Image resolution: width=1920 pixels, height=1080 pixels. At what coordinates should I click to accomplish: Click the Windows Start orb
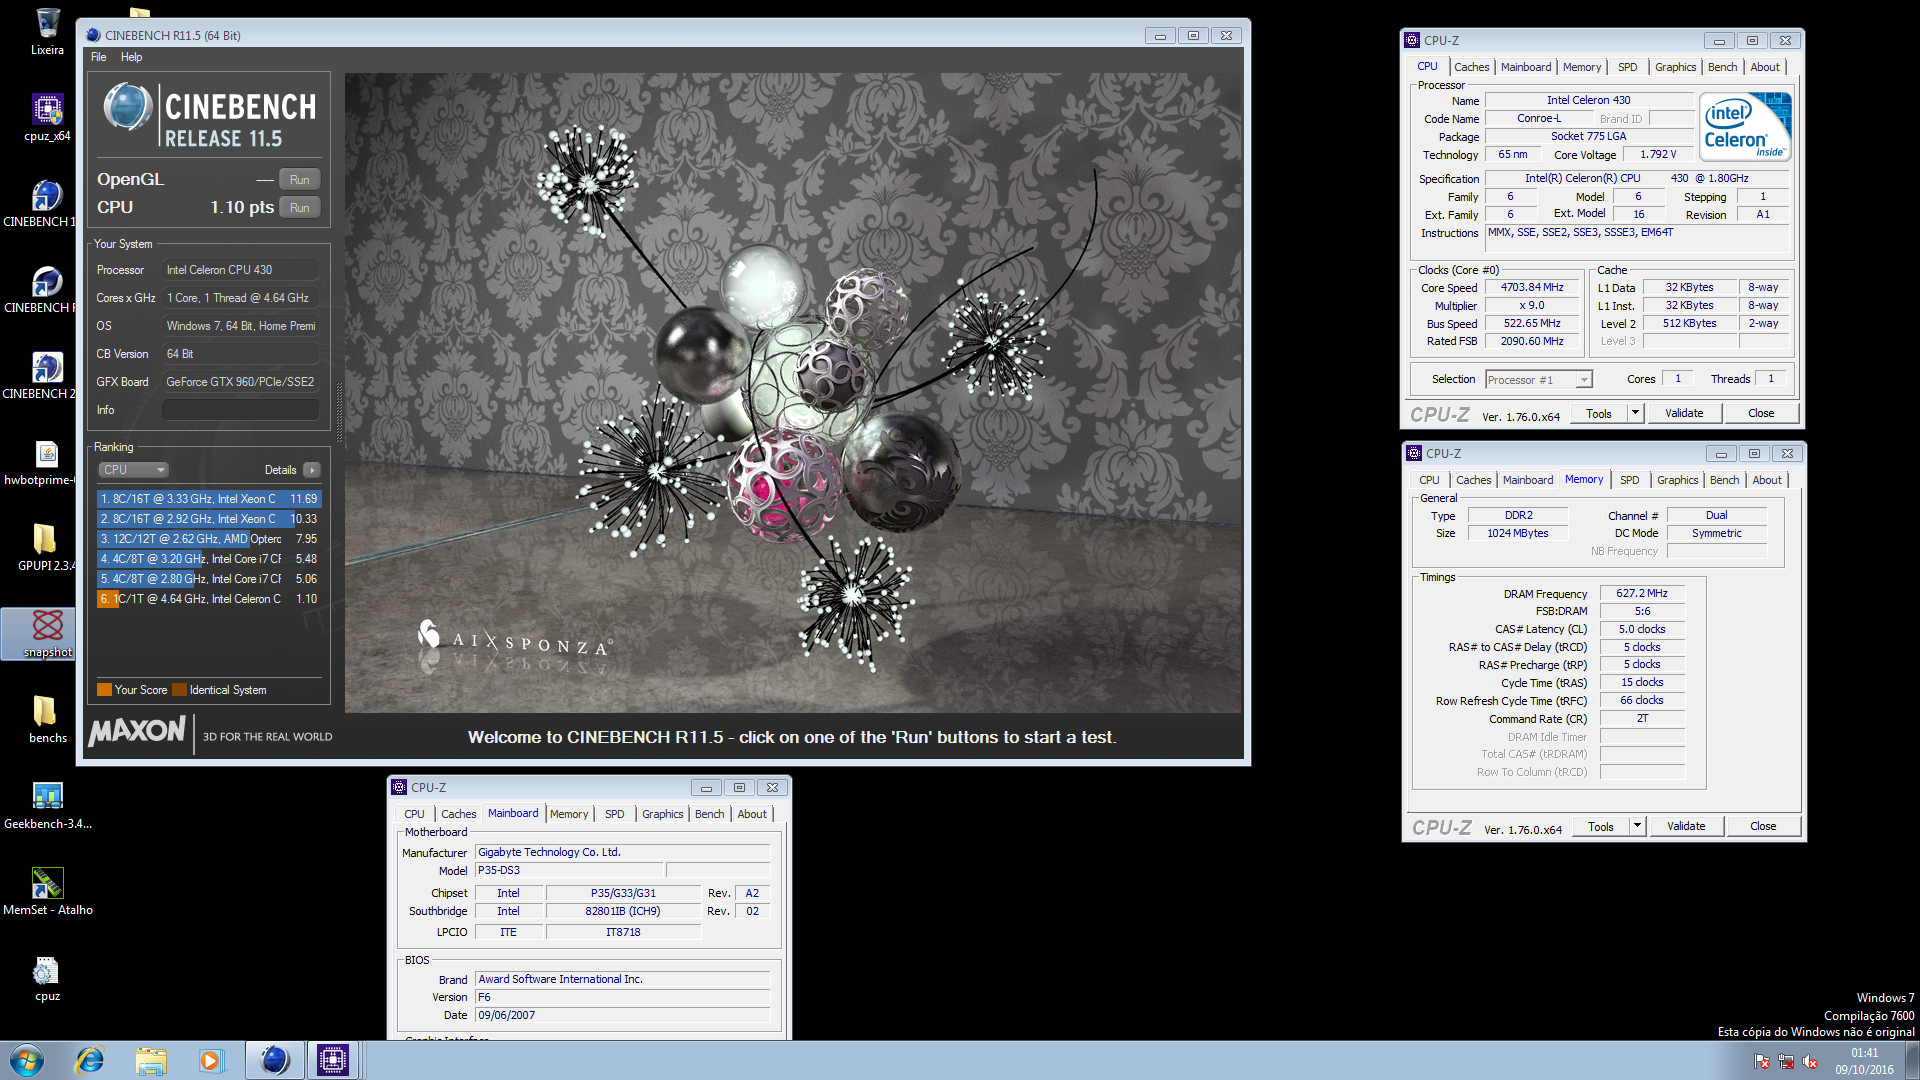click(27, 1060)
